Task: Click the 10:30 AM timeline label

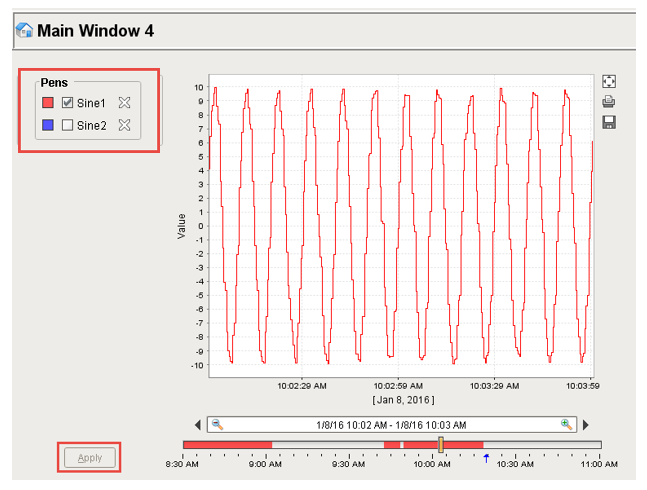Action: pyautogui.click(x=515, y=464)
